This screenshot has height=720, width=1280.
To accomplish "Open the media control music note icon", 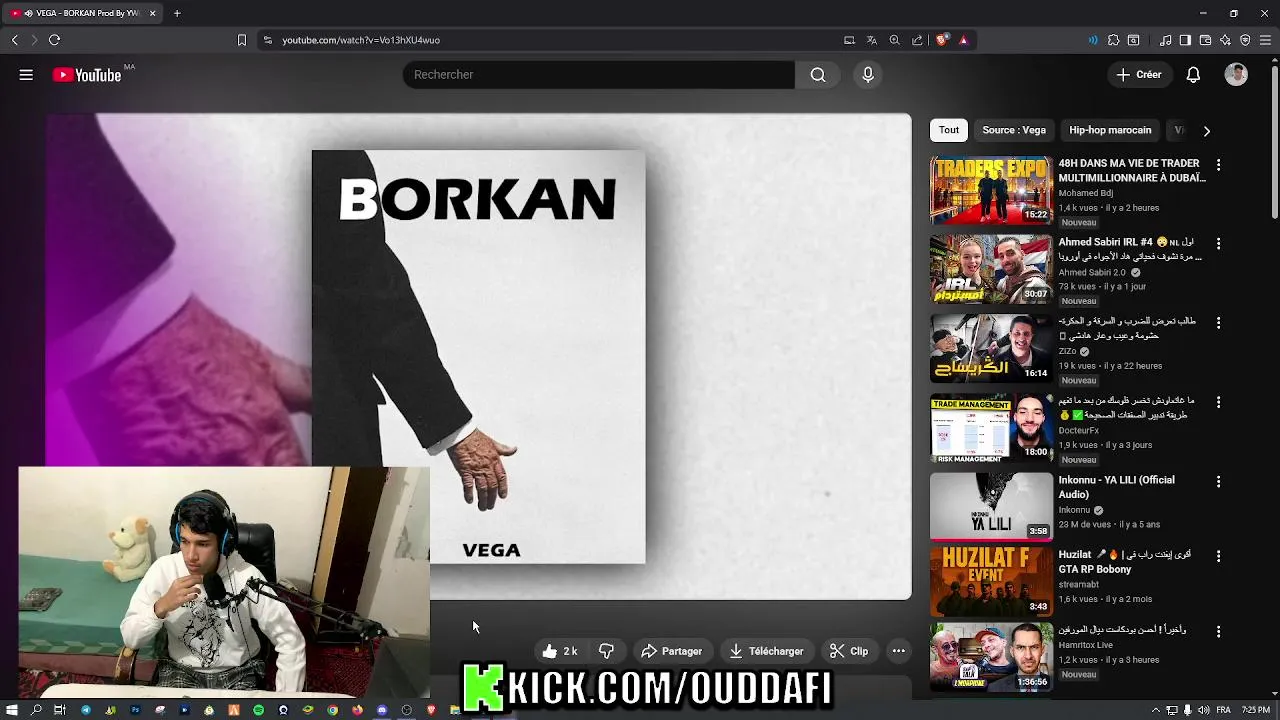I will pos(1165,40).
